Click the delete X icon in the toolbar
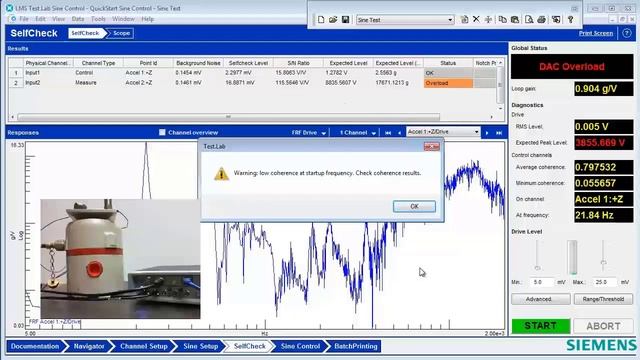 tap(476, 19)
